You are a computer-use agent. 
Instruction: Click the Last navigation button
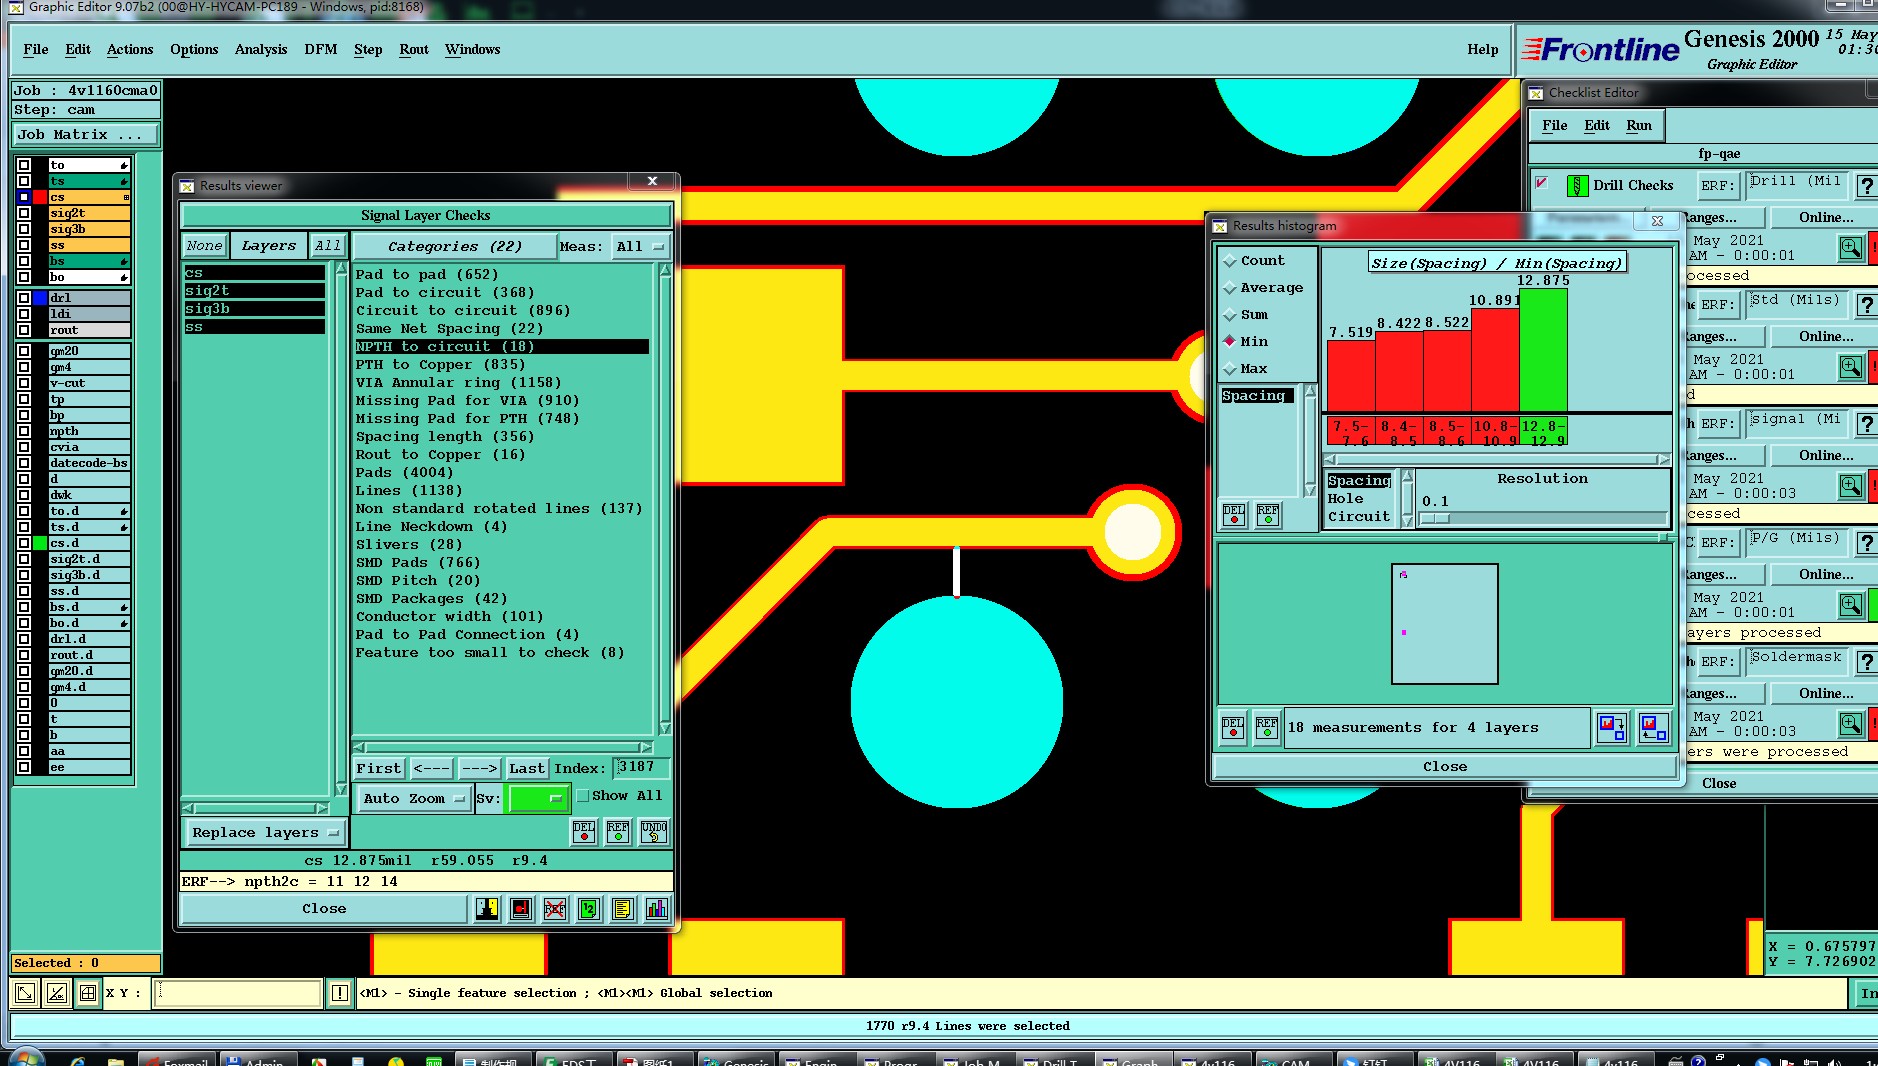coord(526,768)
